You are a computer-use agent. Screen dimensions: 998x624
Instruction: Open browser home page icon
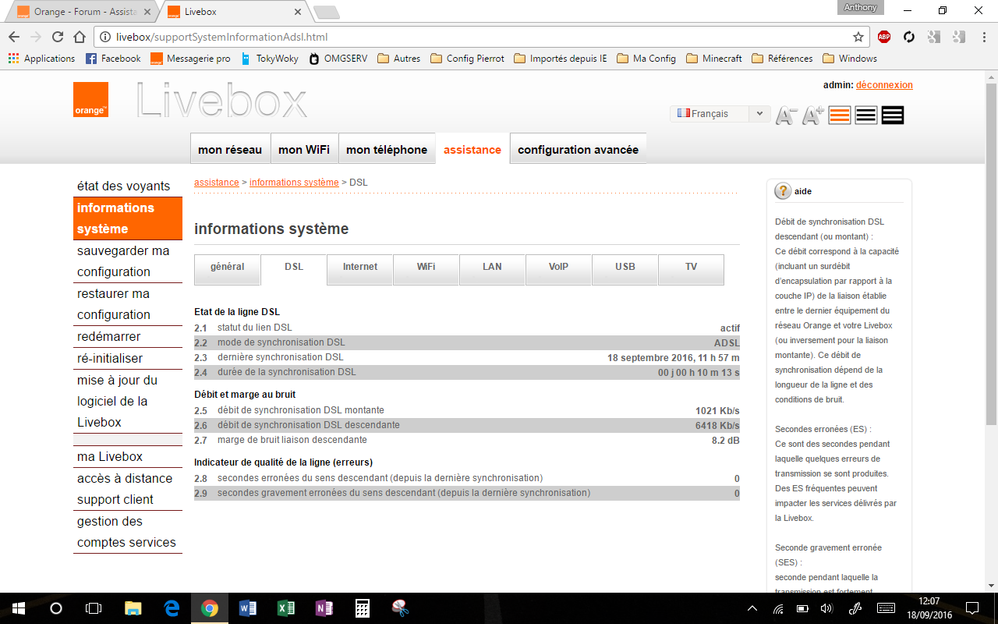[x=79, y=37]
